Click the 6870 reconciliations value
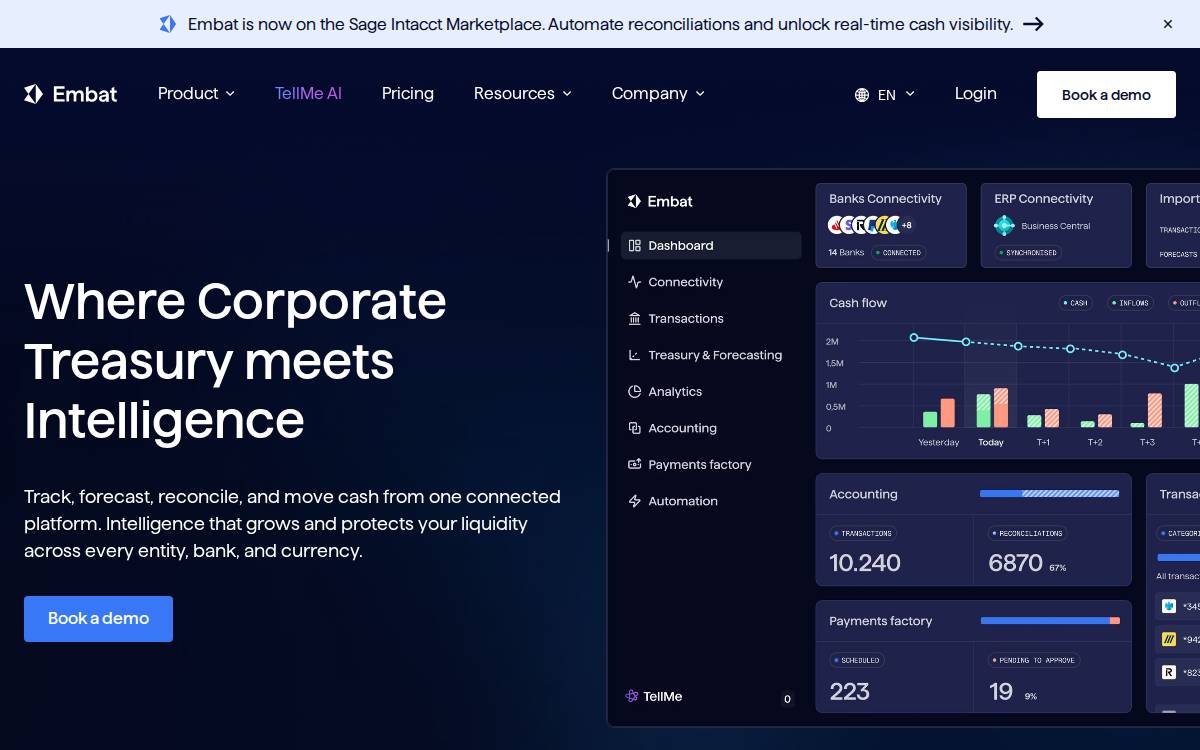This screenshot has height=750, width=1200. [x=1016, y=563]
